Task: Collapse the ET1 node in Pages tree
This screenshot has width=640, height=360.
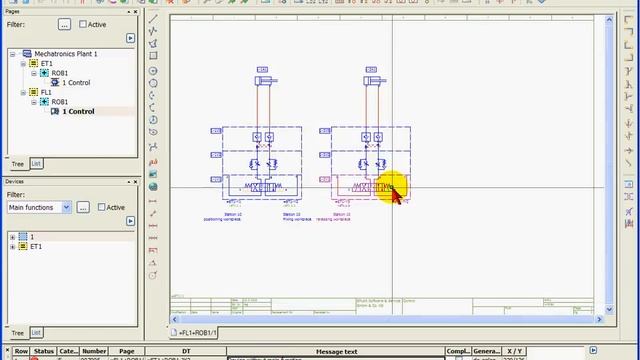Action: (23, 64)
